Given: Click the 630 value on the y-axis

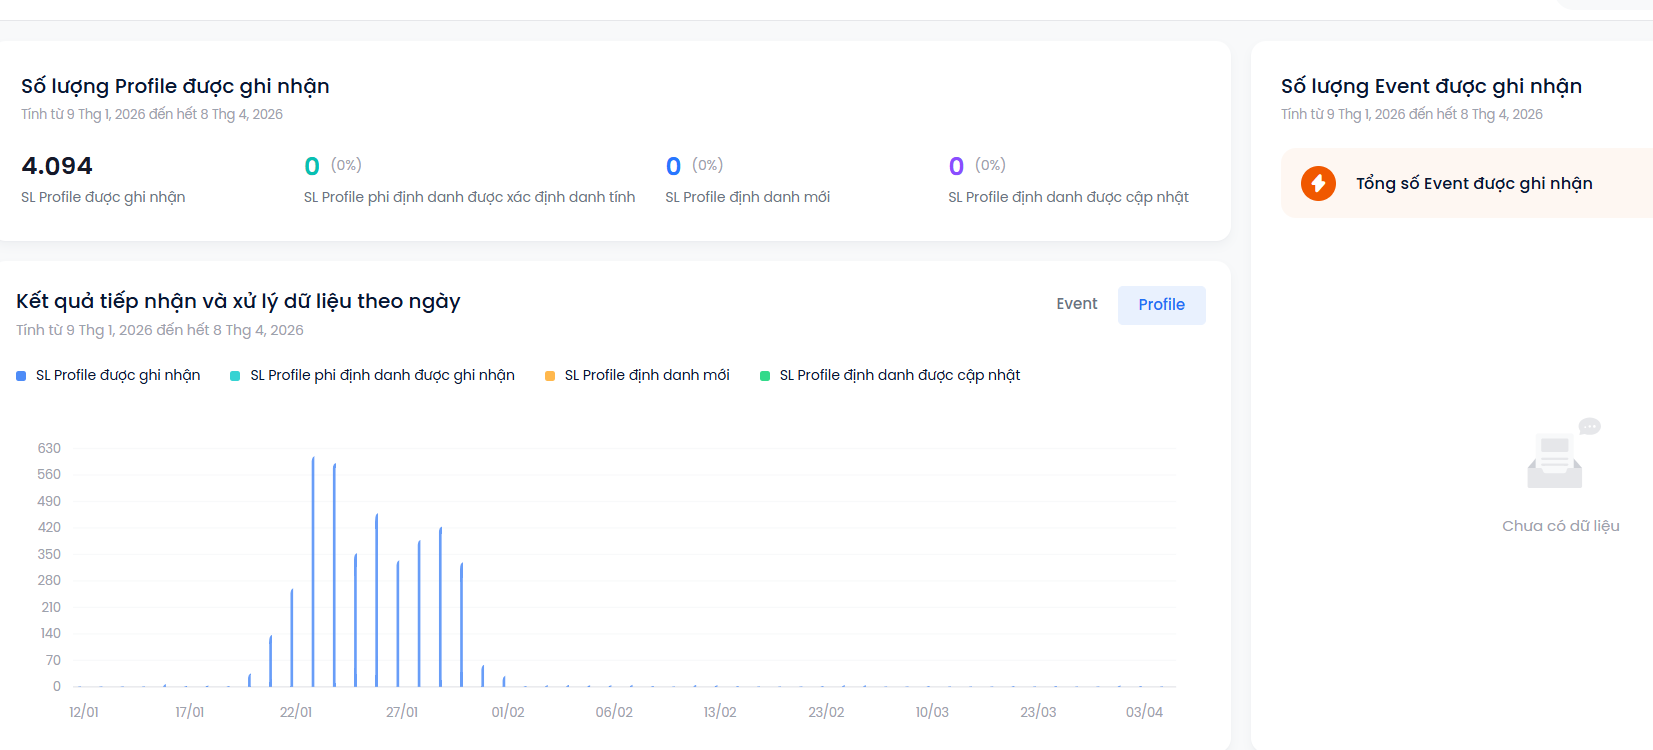Looking at the screenshot, I should click(x=49, y=448).
